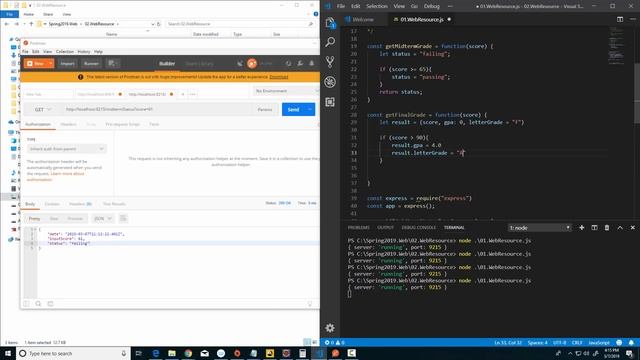Open the Selection menu in VS Code

coord(376,6)
